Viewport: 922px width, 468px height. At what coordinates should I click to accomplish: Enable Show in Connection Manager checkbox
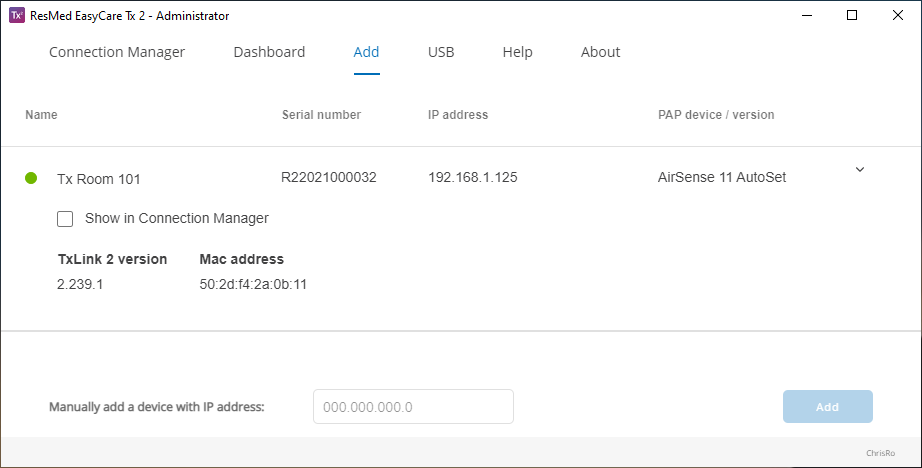65,219
